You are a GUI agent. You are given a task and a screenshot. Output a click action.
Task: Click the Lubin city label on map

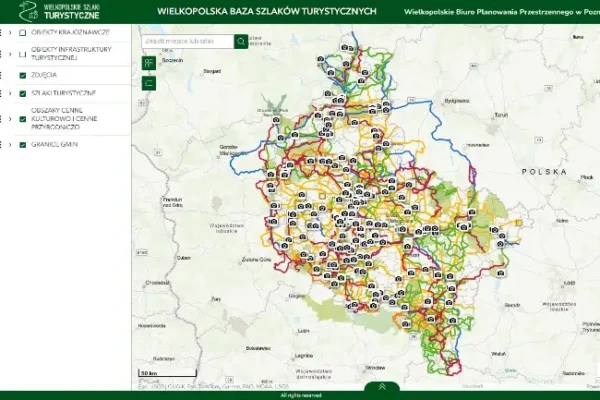pyautogui.click(x=303, y=331)
